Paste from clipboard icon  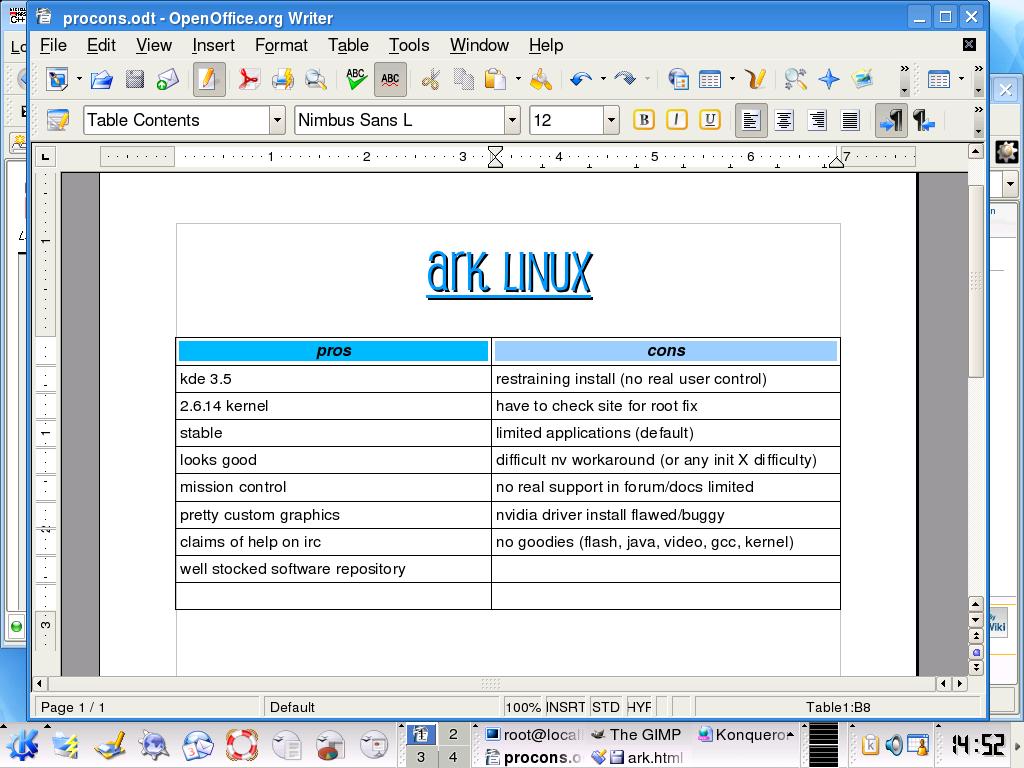(x=495, y=80)
